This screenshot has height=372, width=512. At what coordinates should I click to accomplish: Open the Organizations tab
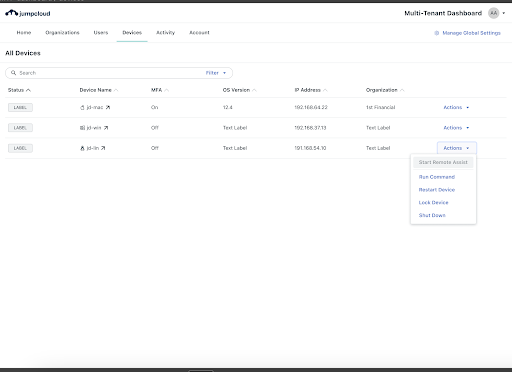coord(62,33)
